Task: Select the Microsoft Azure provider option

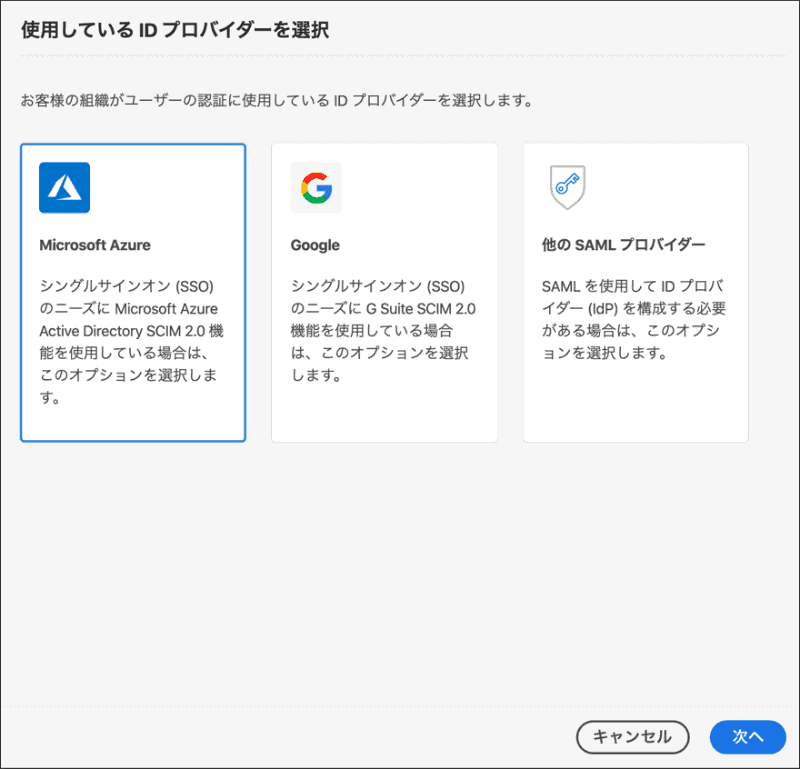Action: pos(133,292)
